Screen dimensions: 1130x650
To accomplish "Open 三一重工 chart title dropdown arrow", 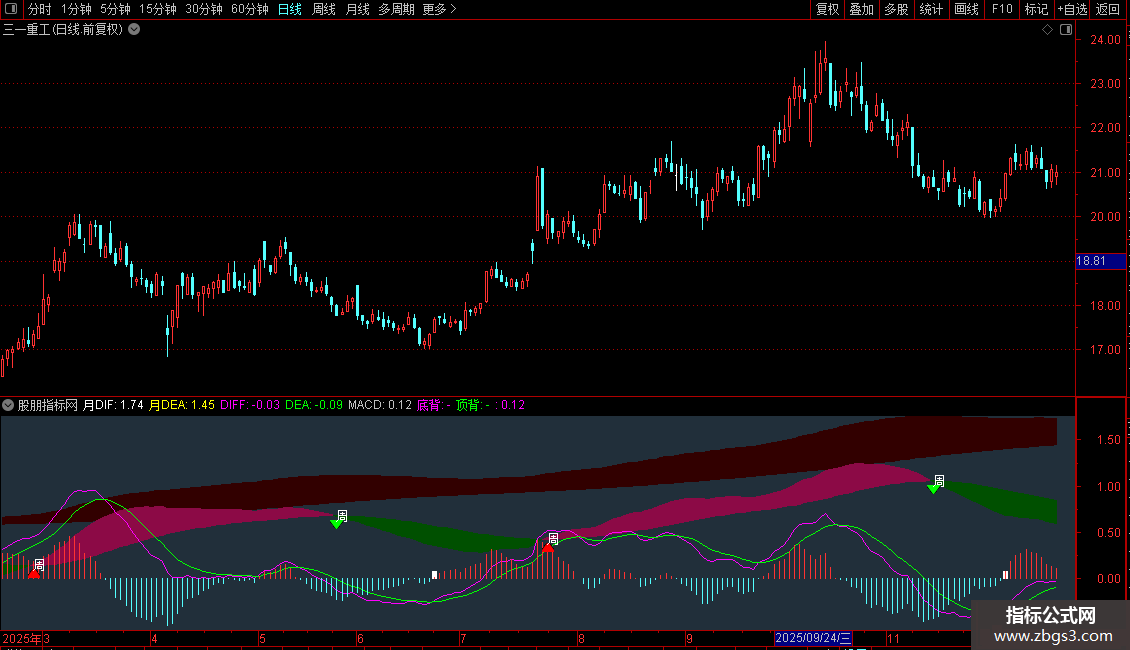I will click(134, 30).
